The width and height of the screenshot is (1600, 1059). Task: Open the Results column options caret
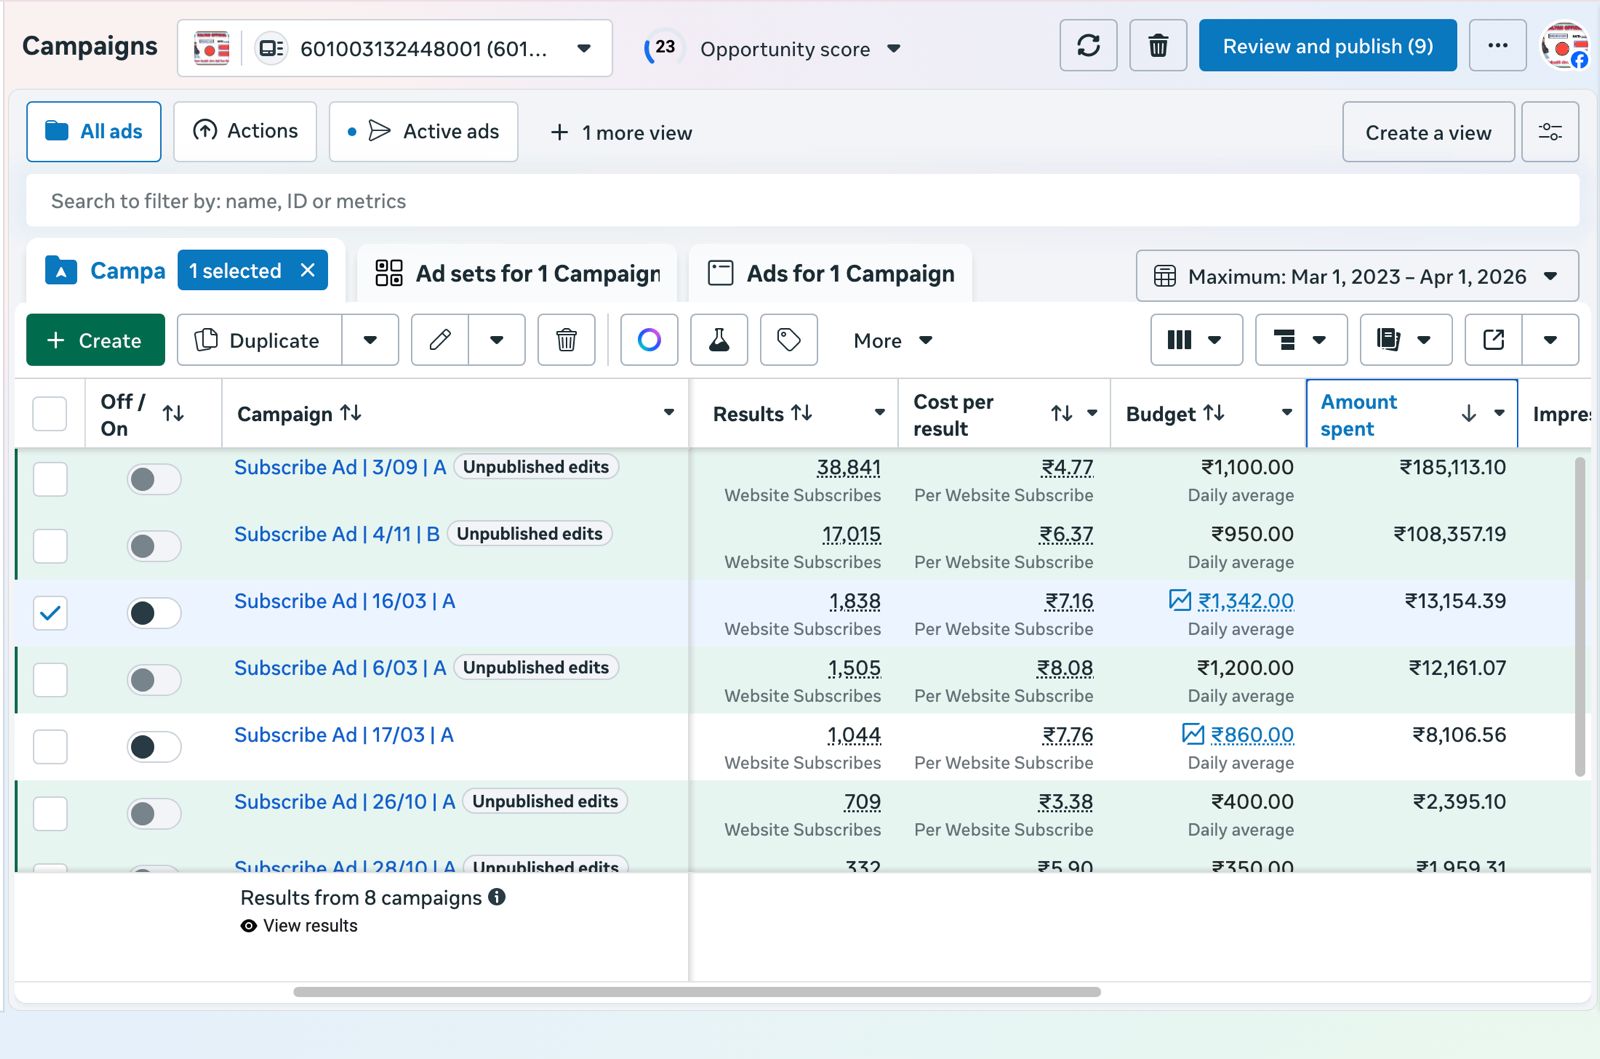click(x=880, y=412)
